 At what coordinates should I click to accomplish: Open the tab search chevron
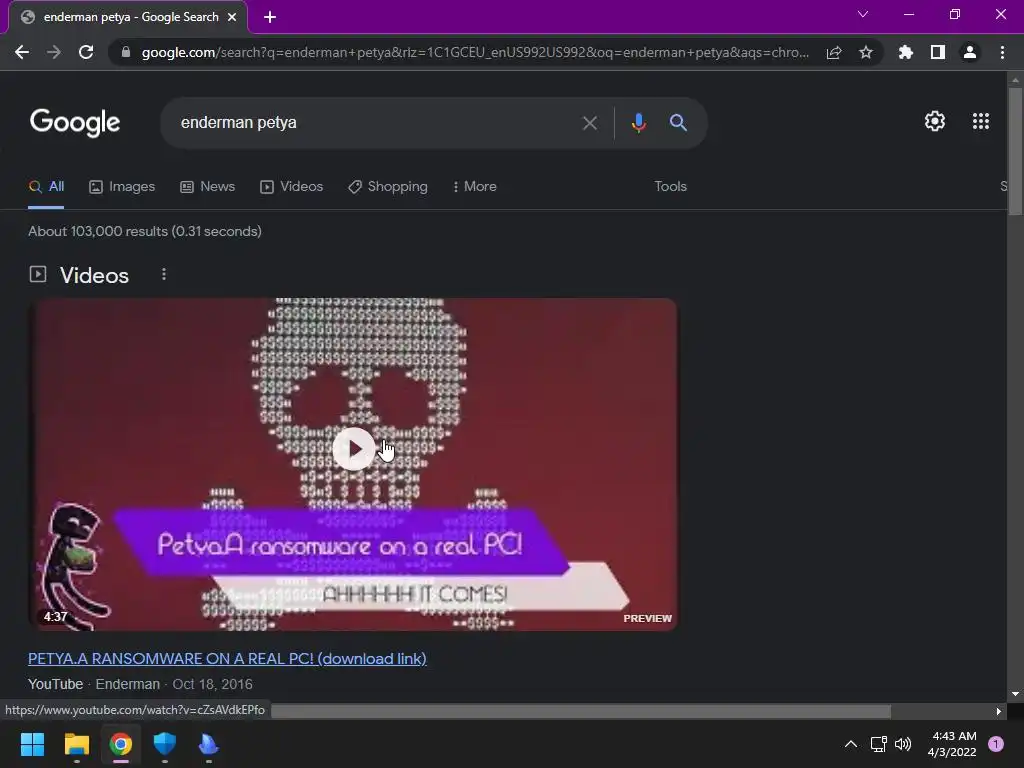(x=863, y=14)
